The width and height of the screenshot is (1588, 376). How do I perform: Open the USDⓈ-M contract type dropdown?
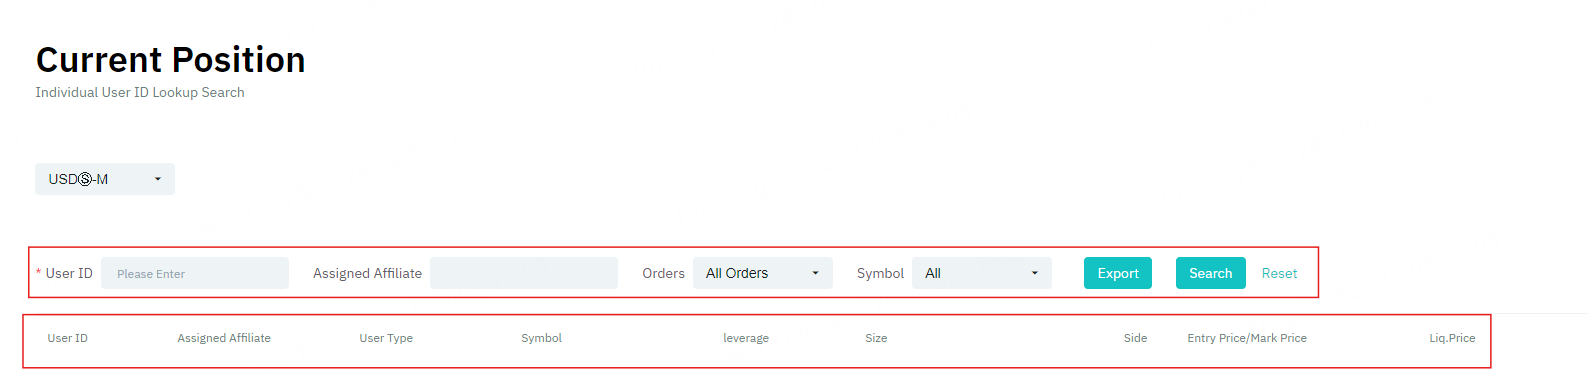[x=105, y=179]
